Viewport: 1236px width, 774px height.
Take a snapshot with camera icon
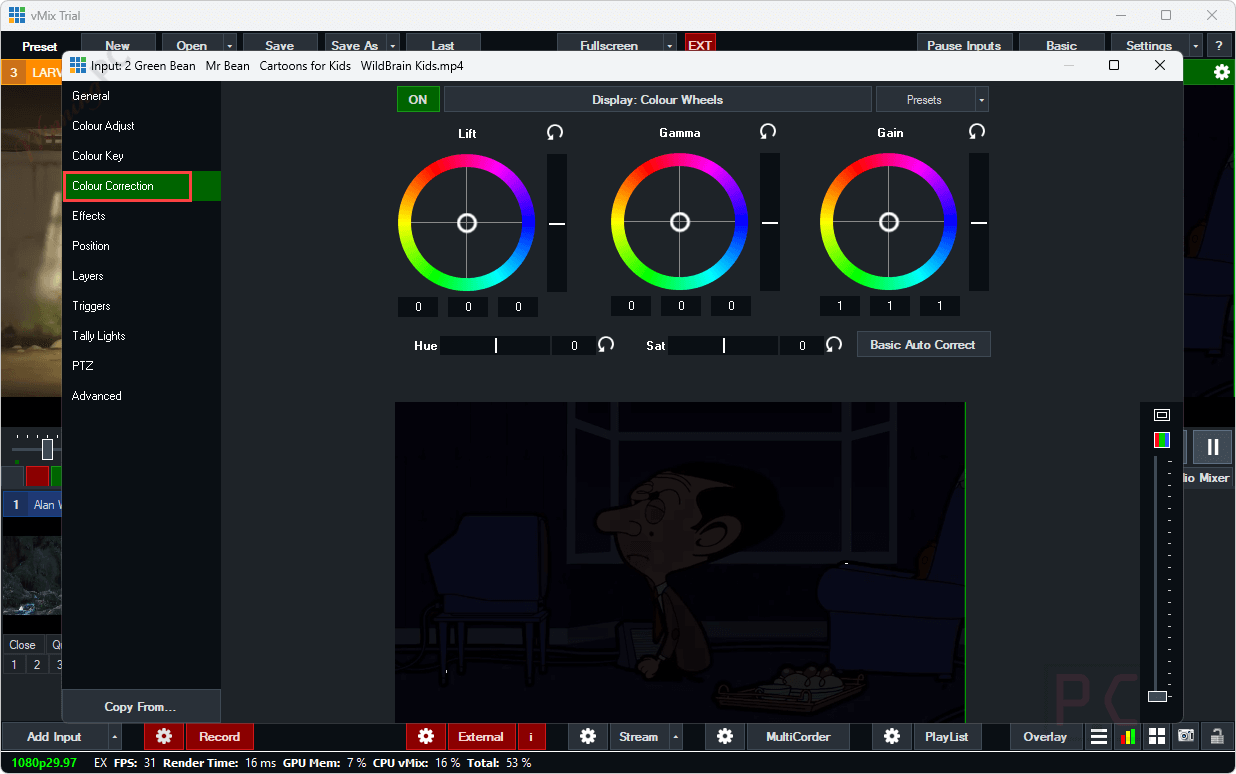coord(1186,737)
